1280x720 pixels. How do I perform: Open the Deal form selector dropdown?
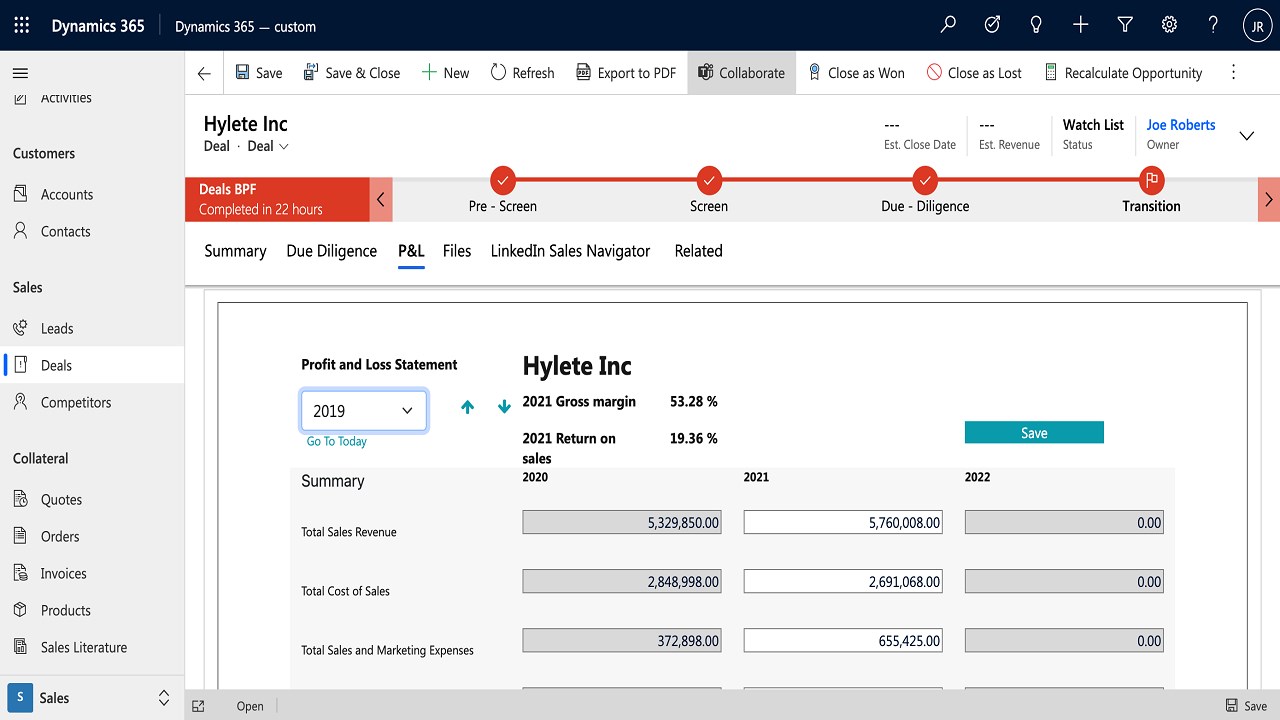coord(268,146)
